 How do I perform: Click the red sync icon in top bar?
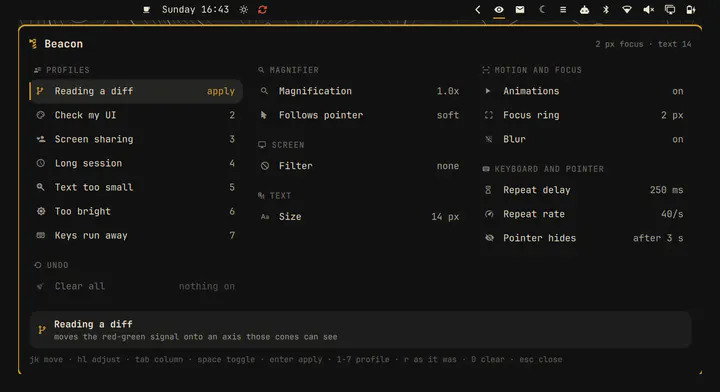pos(262,10)
